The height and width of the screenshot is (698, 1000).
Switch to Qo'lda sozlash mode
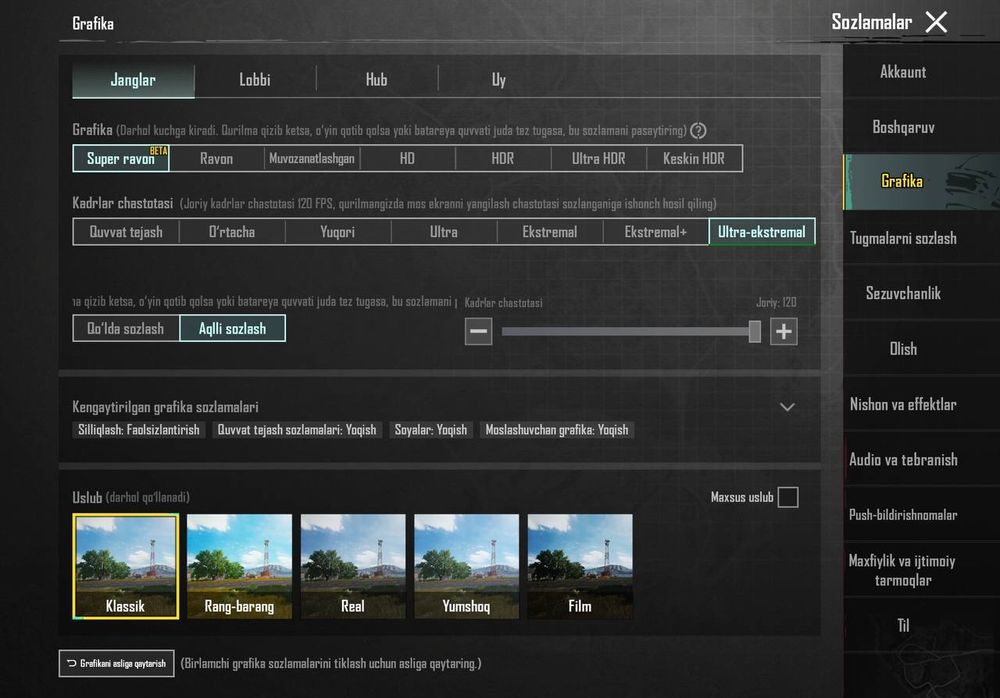point(126,329)
